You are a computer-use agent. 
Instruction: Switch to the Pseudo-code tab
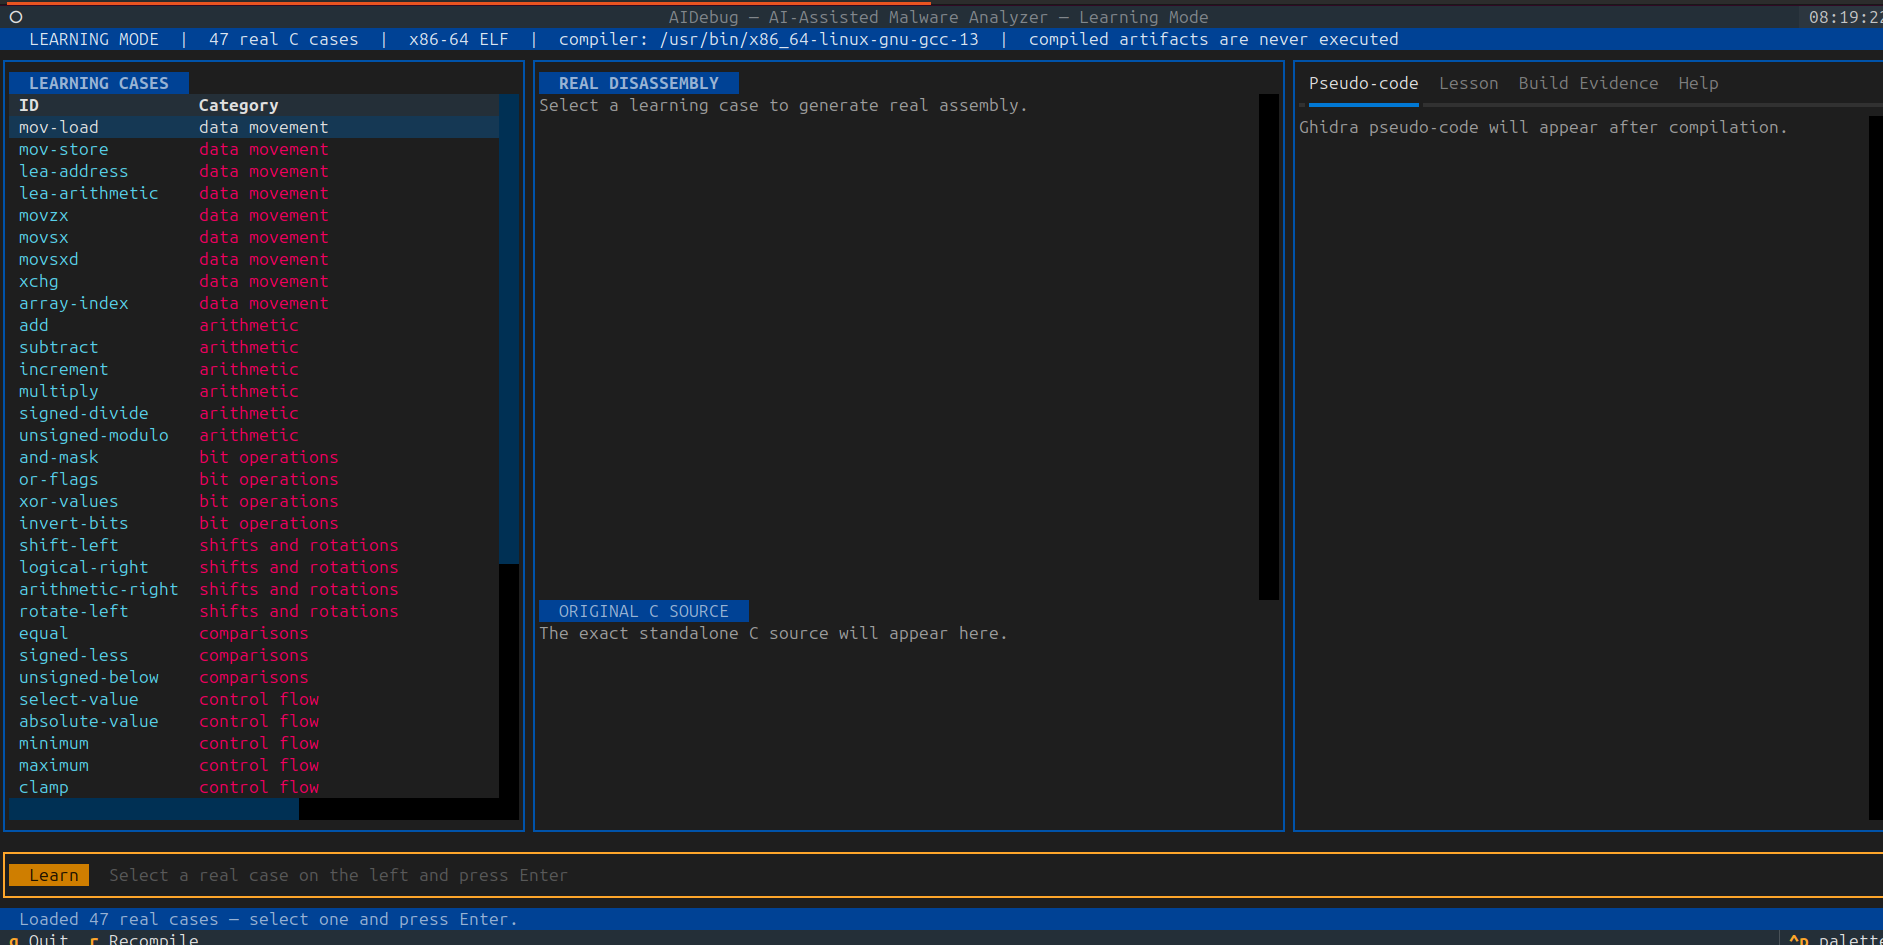(x=1363, y=83)
